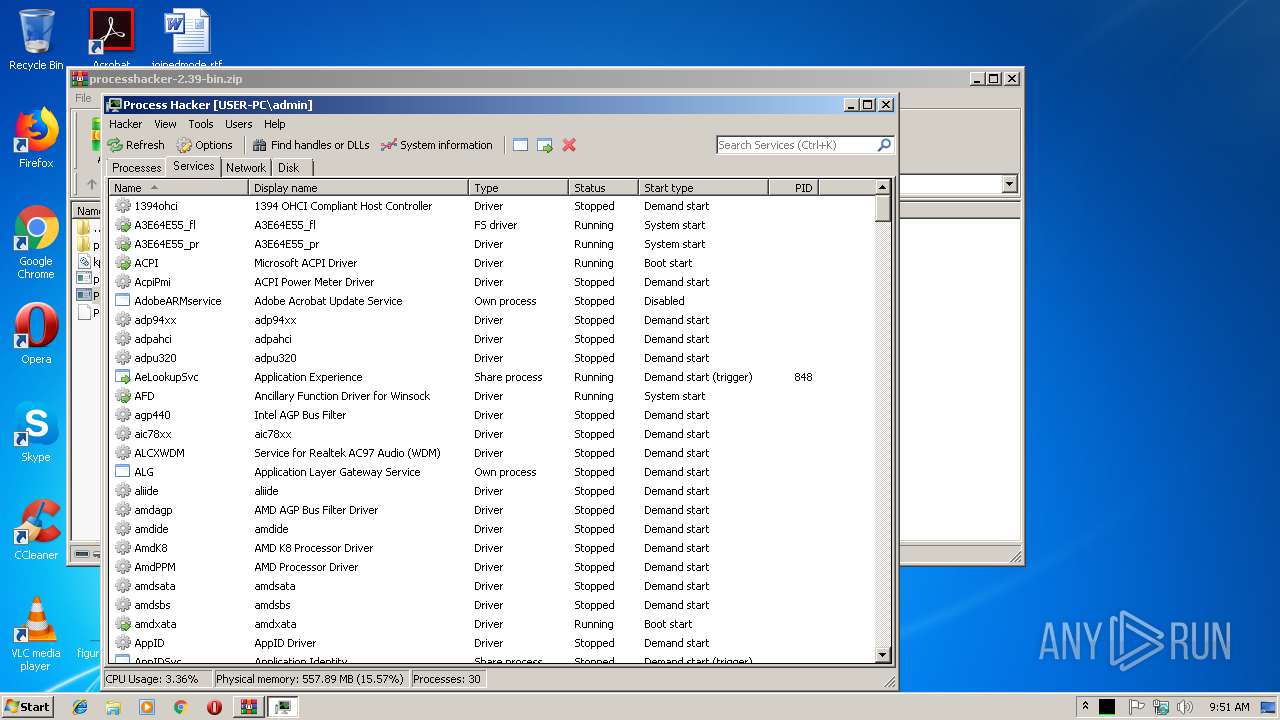Open the address dropdown in the WinRAR window

[x=1009, y=184]
